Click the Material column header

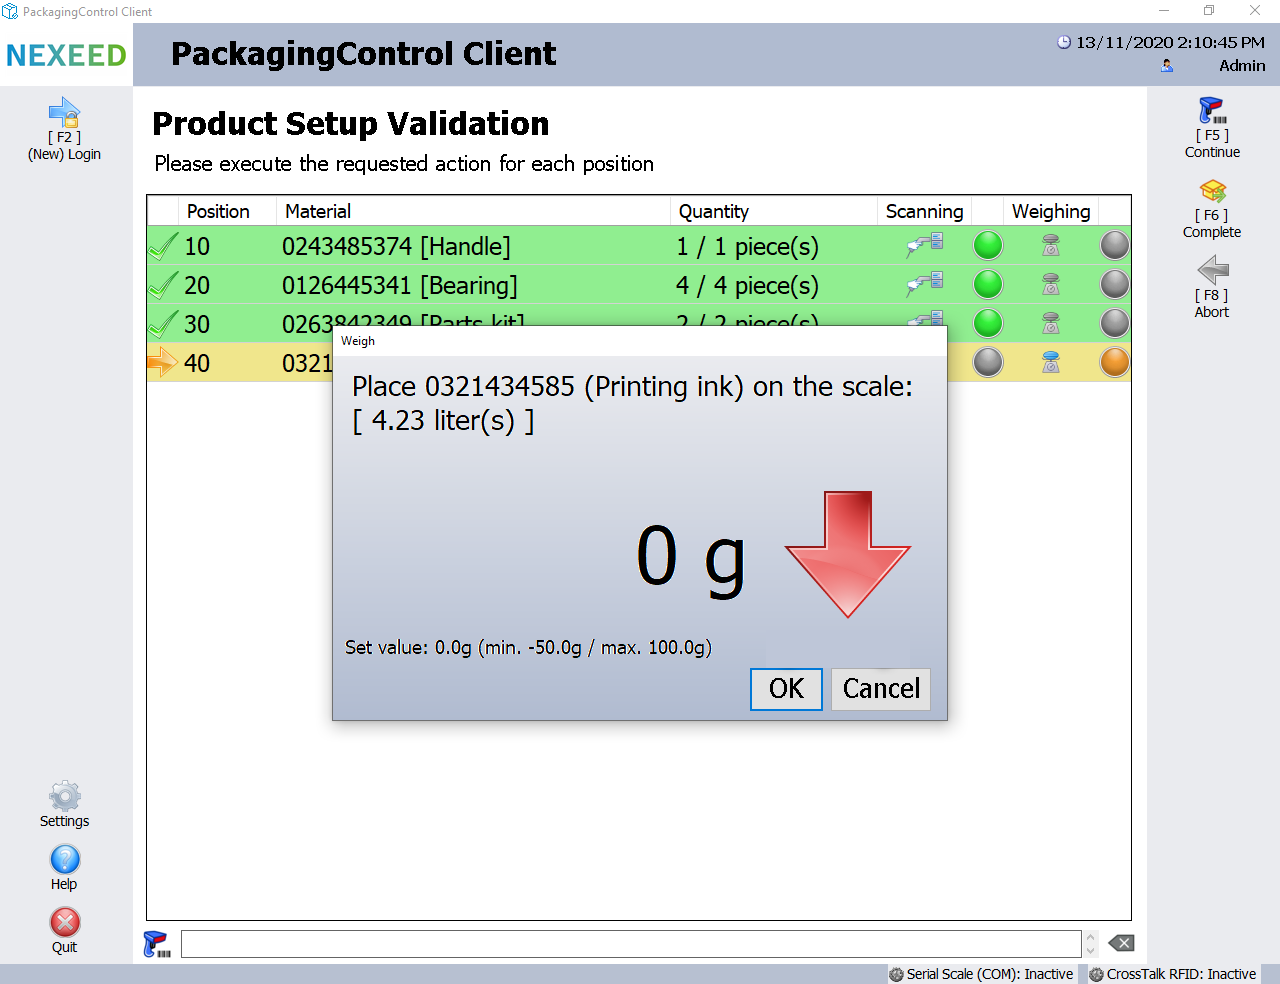(318, 211)
